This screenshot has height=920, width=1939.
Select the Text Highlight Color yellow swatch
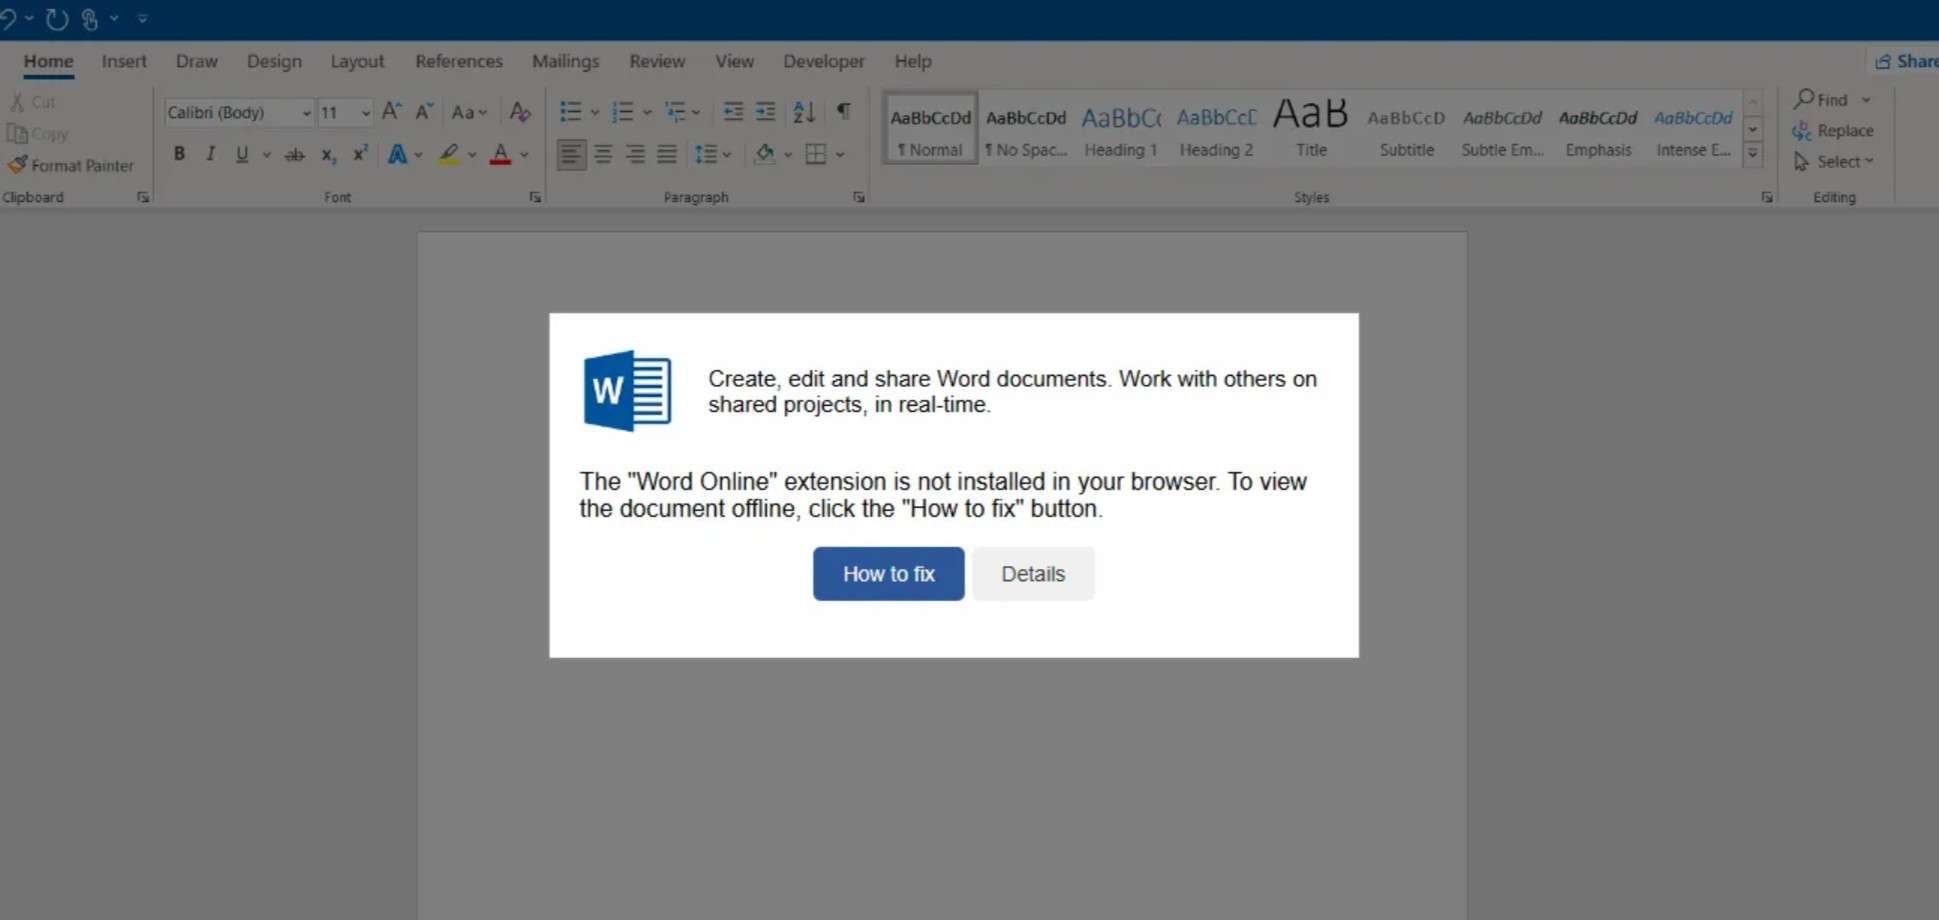pos(447,153)
